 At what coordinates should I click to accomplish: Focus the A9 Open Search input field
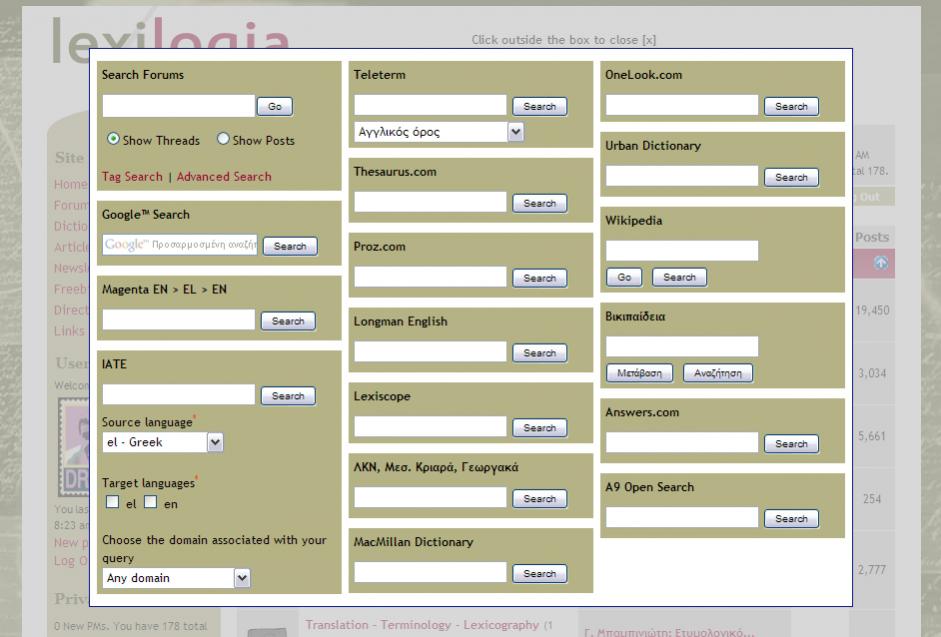(682, 518)
